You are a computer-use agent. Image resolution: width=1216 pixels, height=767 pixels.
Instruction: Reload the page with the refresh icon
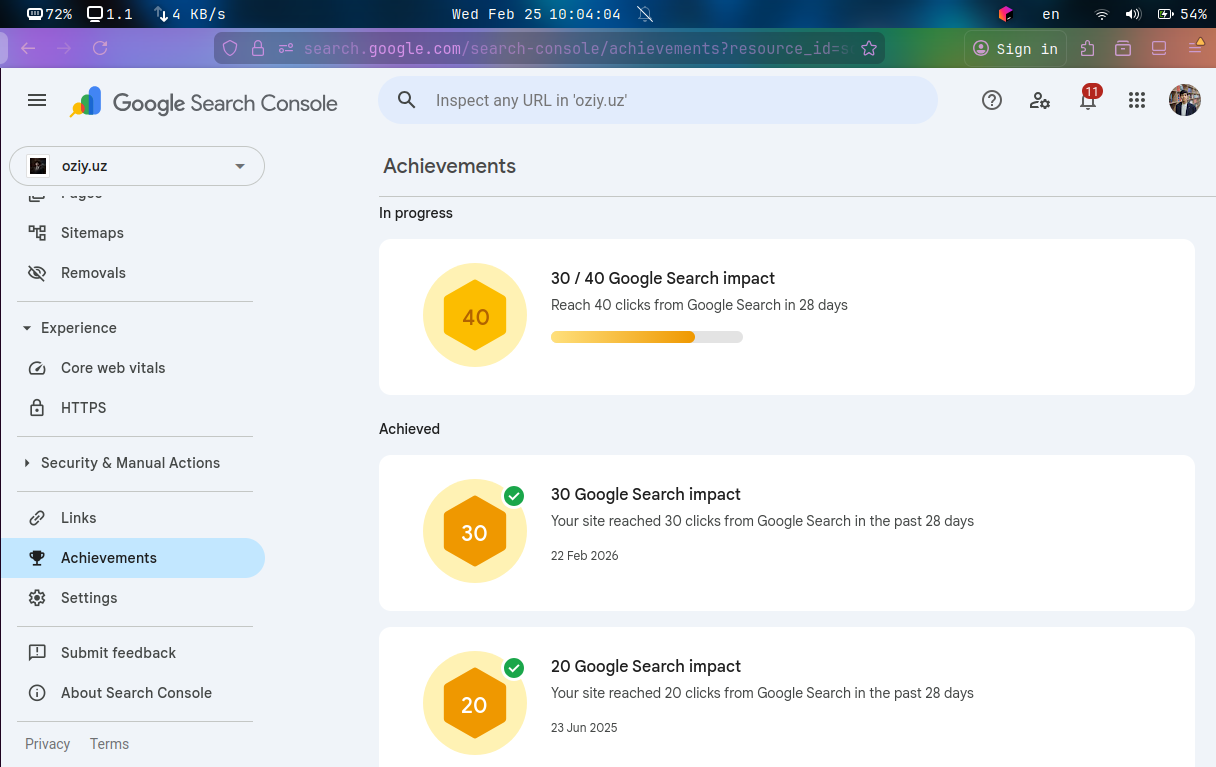tap(100, 48)
